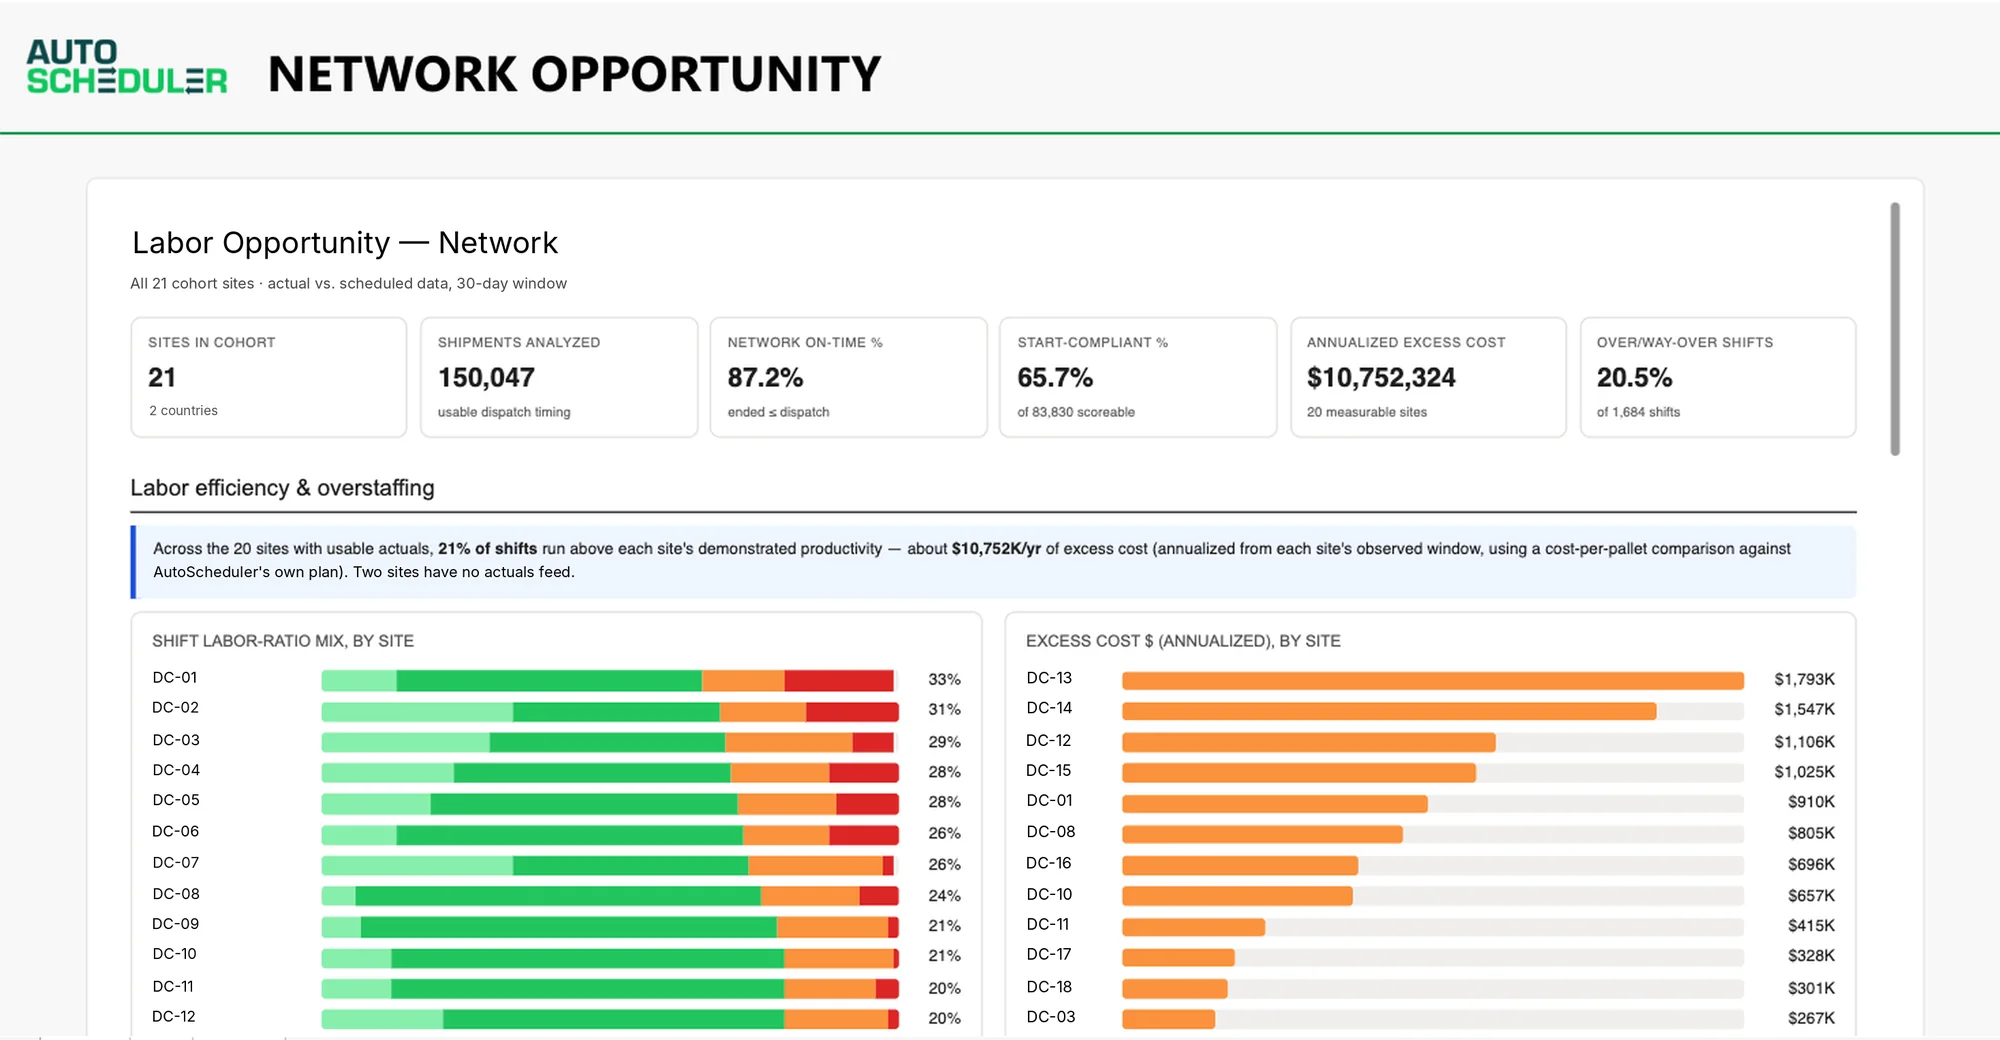The image size is (2000, 1040).
Task: Click the Shift Labor-Ratio Mix chart title
Action: click(x=283, y=641)
